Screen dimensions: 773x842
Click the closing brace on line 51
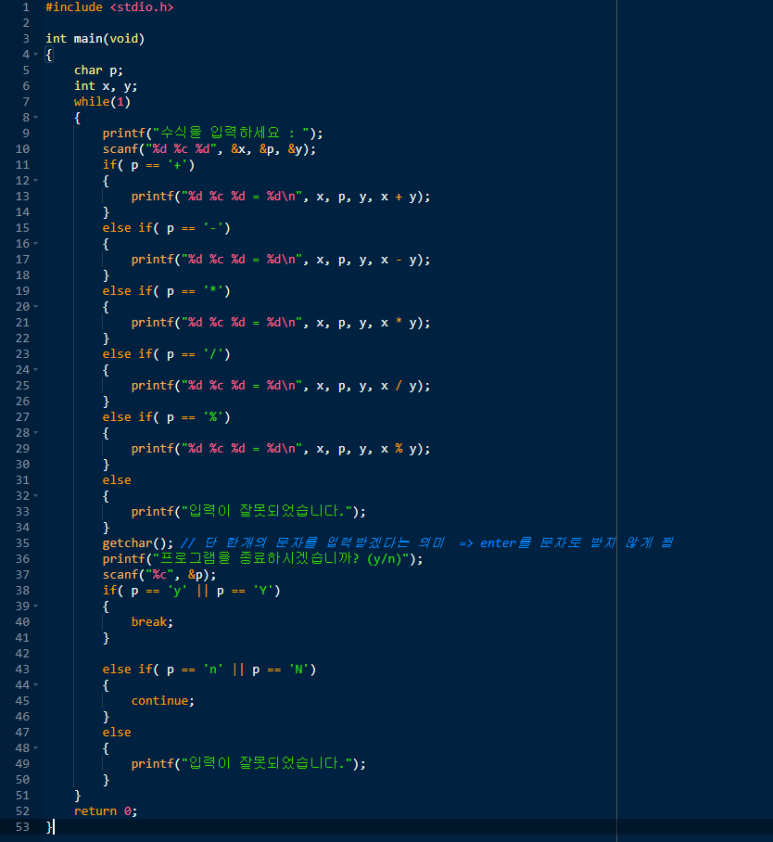click(77, 795)
